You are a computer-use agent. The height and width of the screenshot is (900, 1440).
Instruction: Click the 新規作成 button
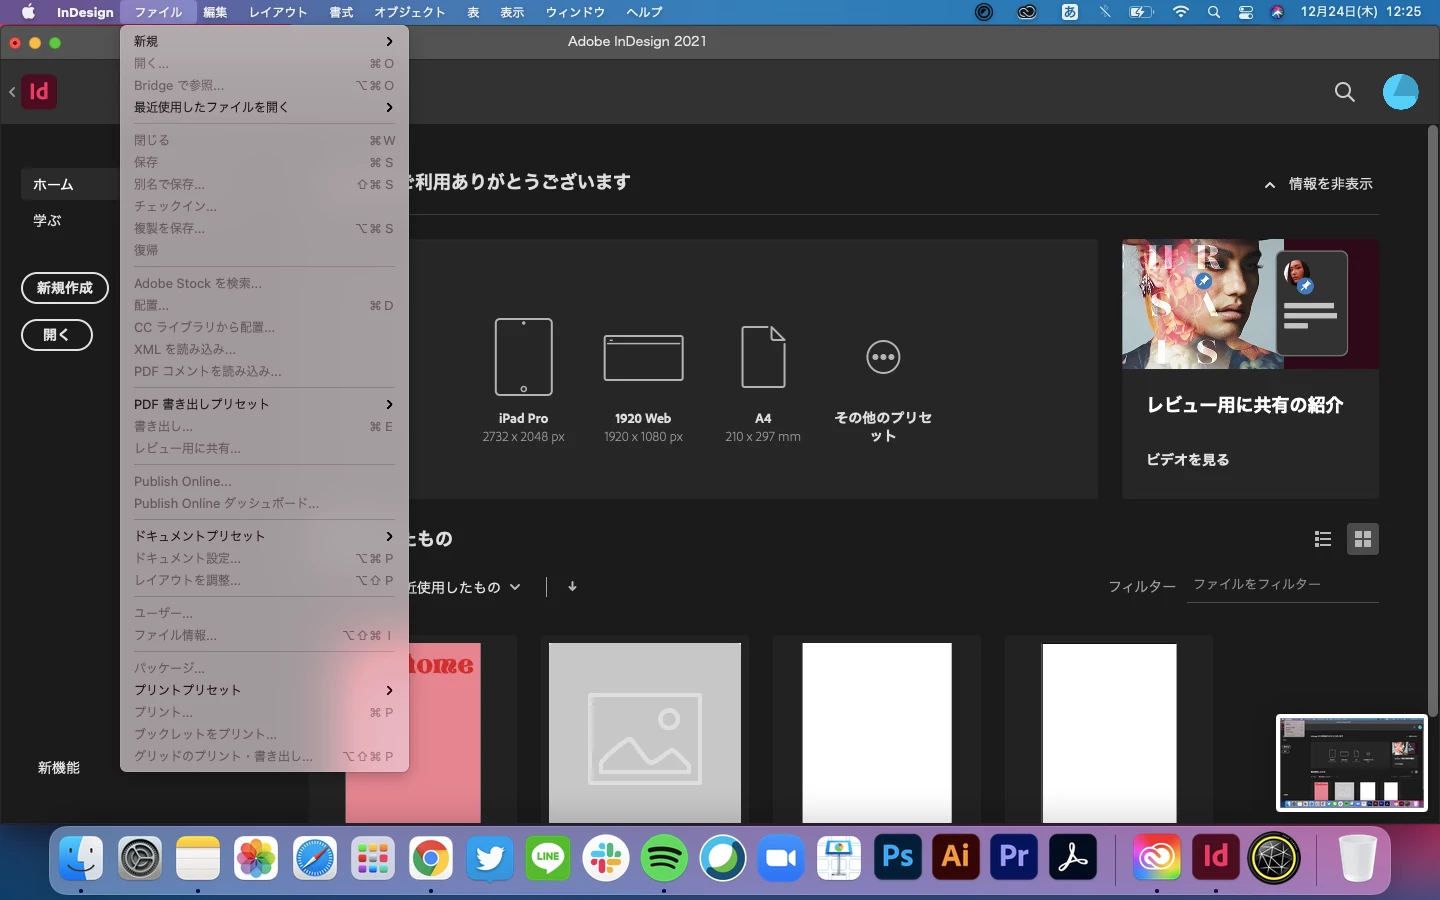(65, 288)
